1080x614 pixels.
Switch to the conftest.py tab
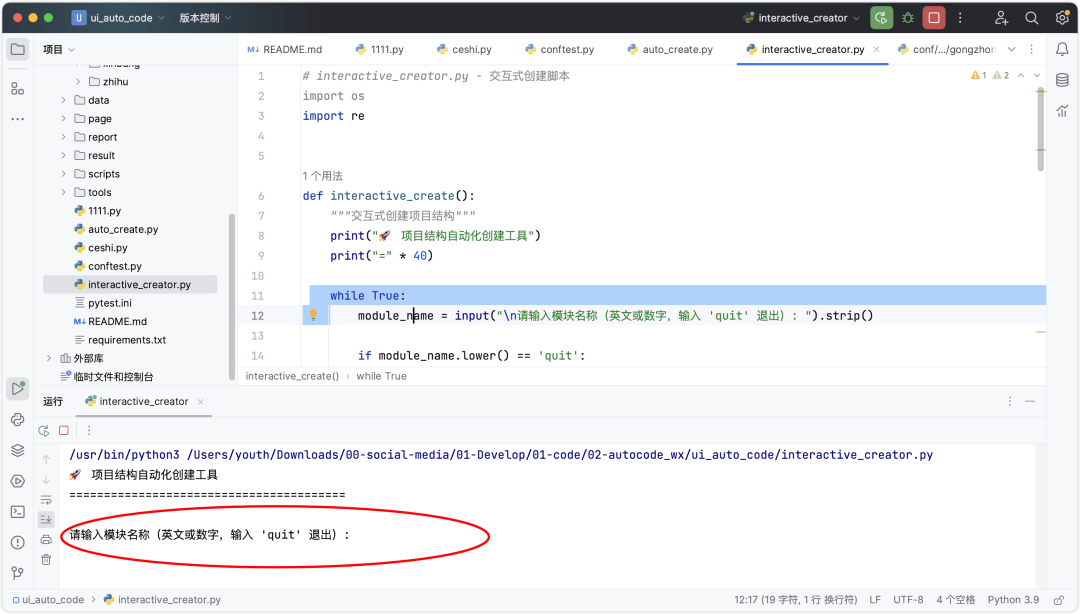click(x=559, y=49)
